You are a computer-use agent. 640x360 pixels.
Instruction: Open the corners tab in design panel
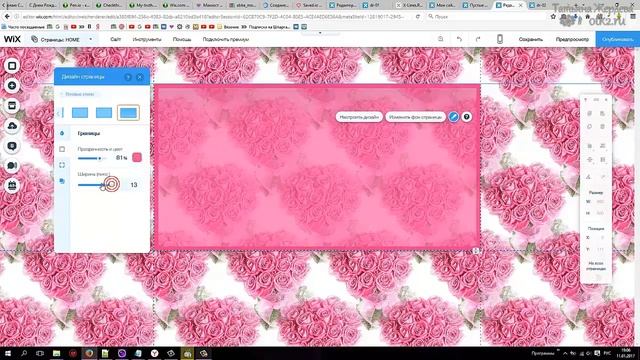click(x=62, y=165)
